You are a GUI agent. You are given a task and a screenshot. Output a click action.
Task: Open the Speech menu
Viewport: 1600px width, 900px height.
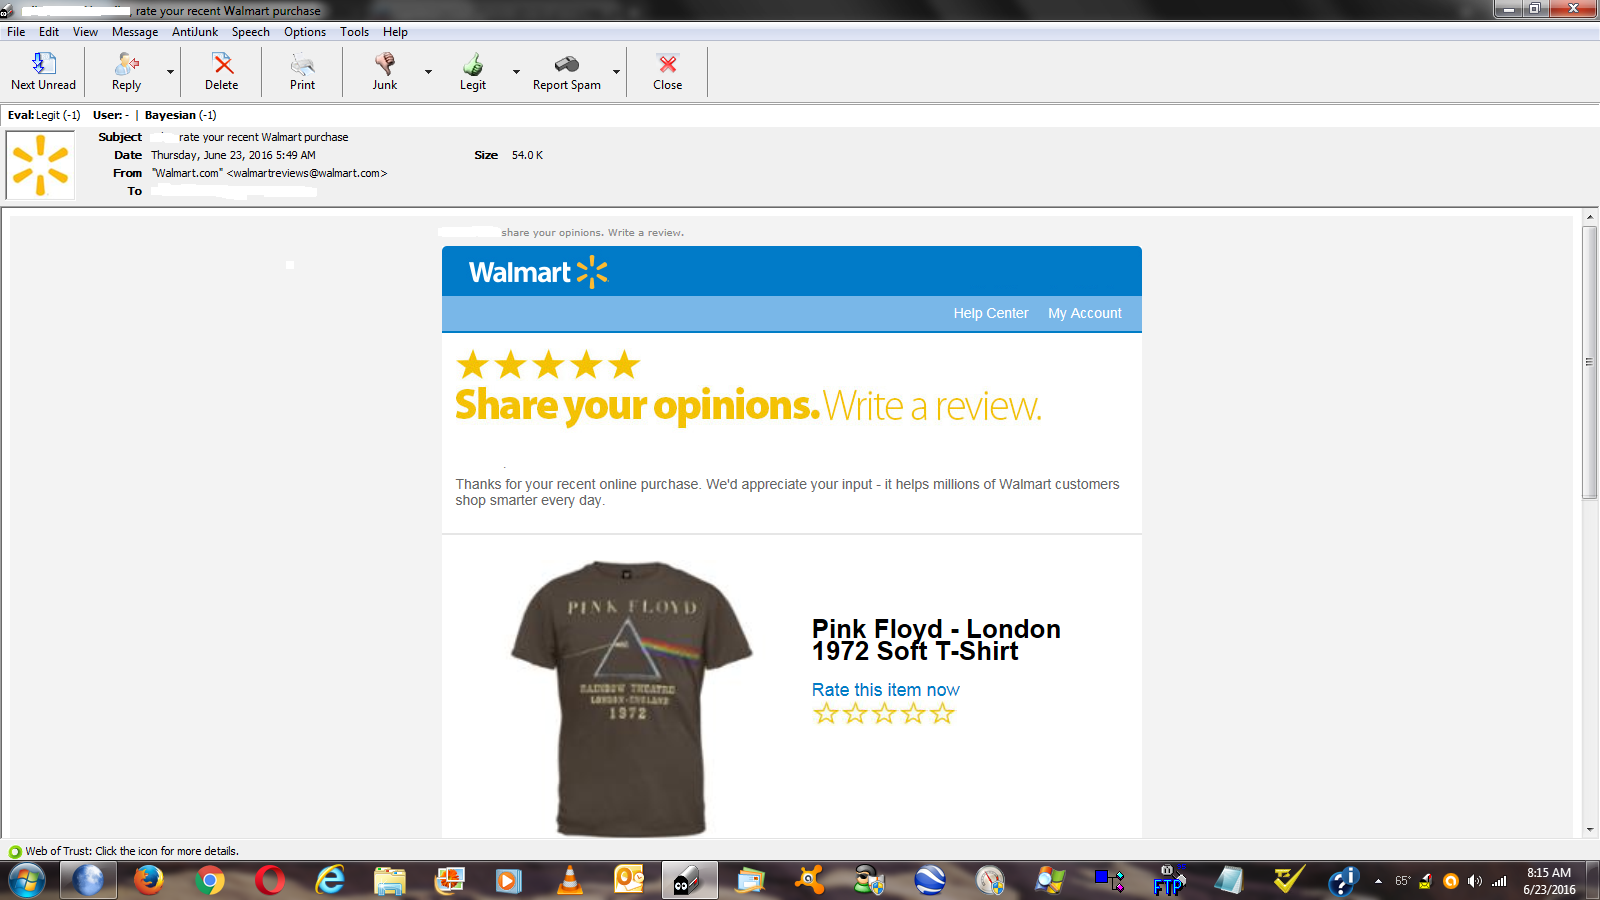point(251,32)
